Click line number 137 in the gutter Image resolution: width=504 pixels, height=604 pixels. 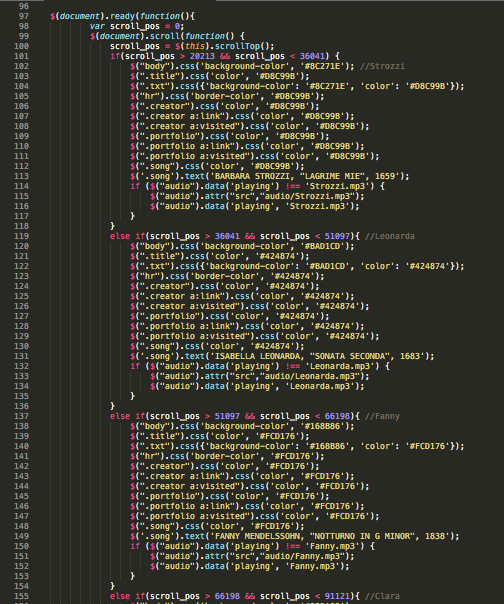21,416
